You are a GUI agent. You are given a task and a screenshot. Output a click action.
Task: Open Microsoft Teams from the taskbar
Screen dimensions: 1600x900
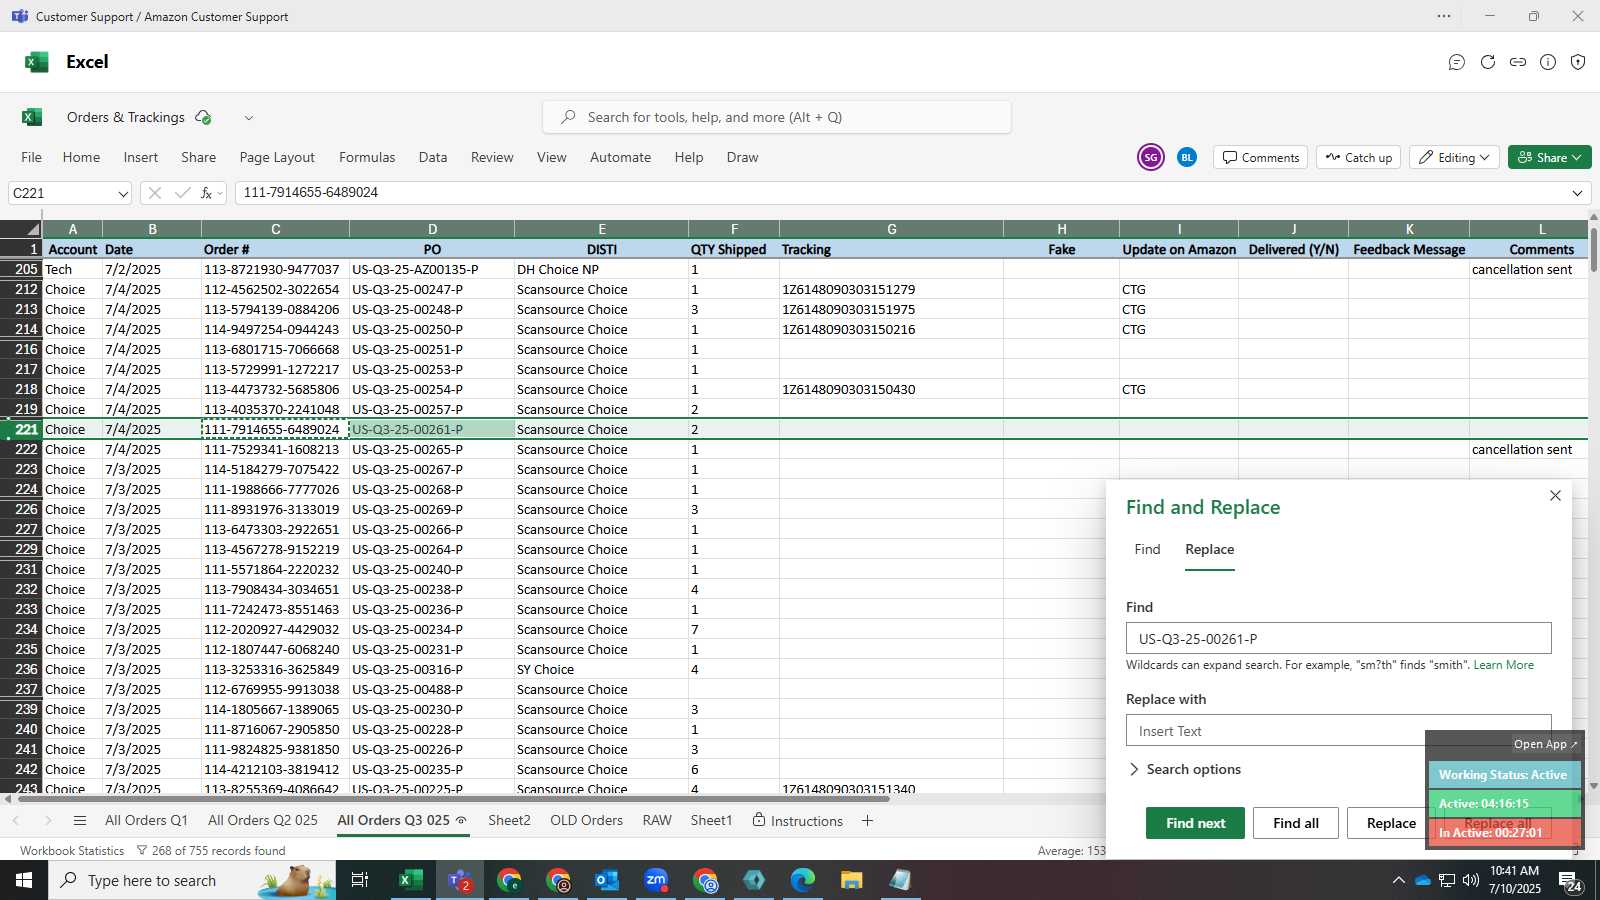(x=460, y=880)
